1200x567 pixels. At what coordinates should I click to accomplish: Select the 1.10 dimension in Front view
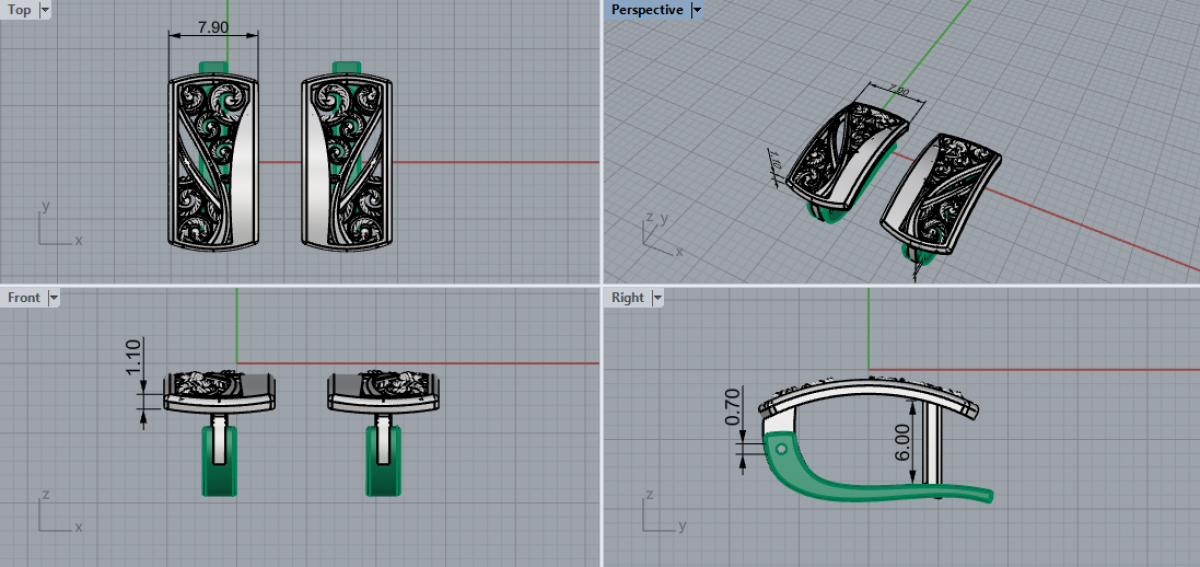tap(136, 359)
